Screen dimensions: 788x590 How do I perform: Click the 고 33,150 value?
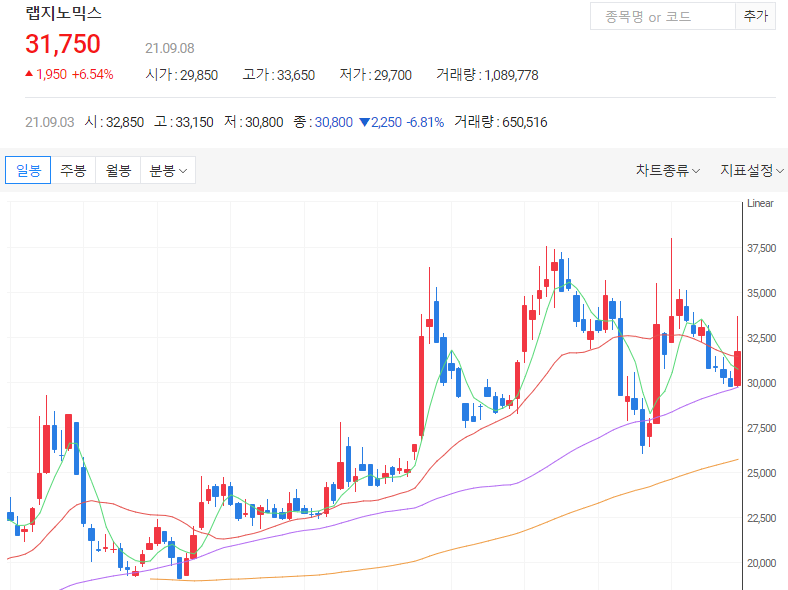(x=183, y=122)
